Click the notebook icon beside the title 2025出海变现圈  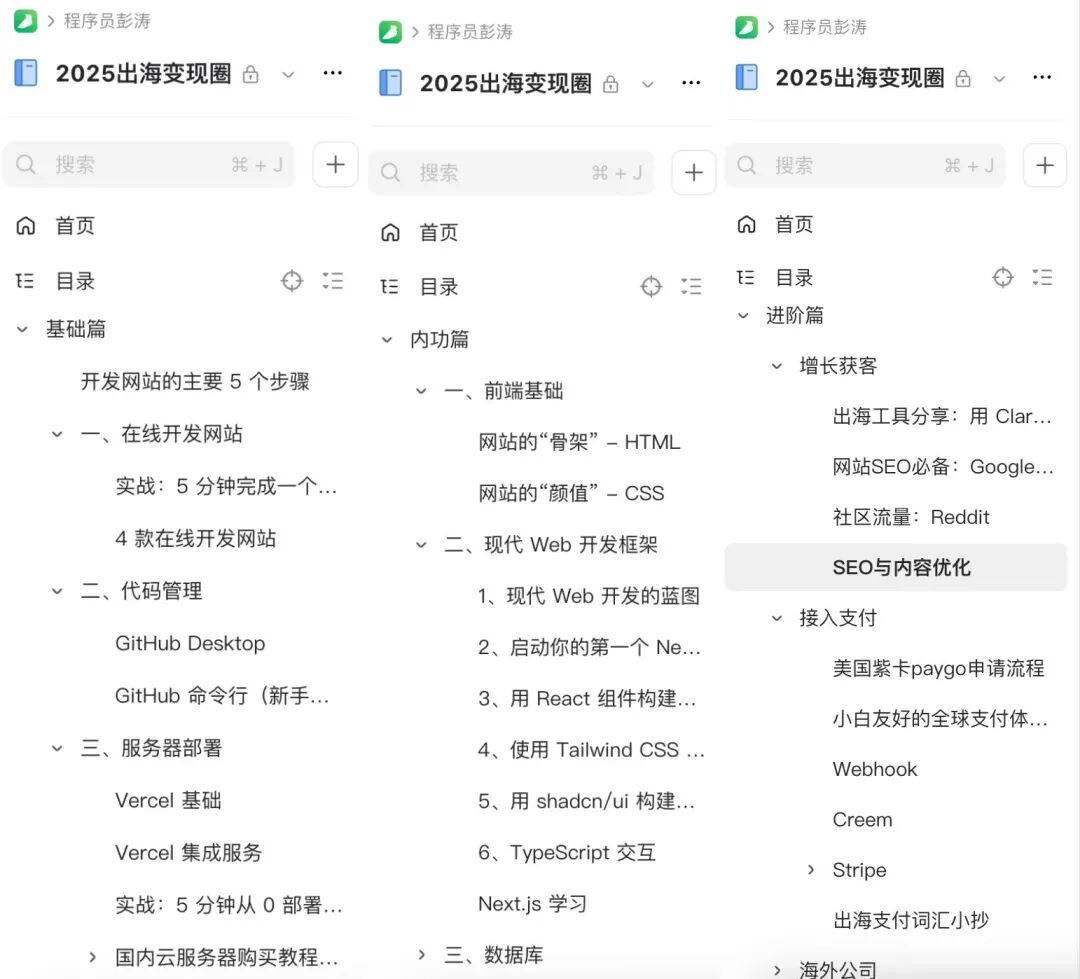tap(23, 73)
